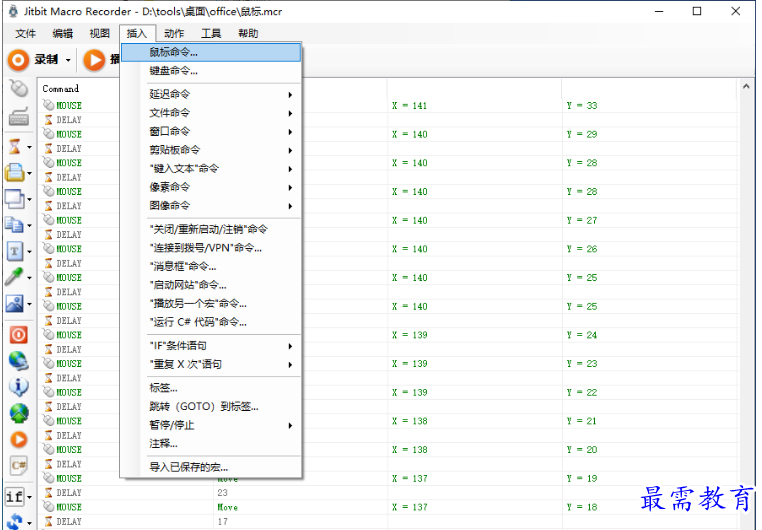
Task: Open dropdown arrow beside hourglass delay icon
Action: point(29,147)
